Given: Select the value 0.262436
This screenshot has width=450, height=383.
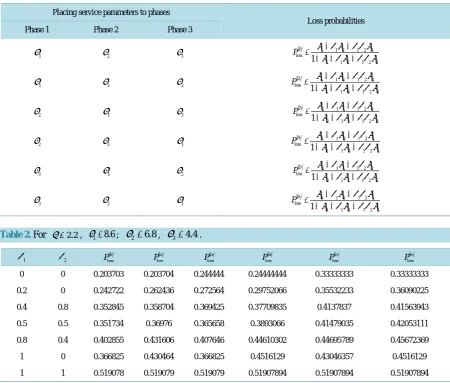Looking at the screenshot, I should click(159, 290).
